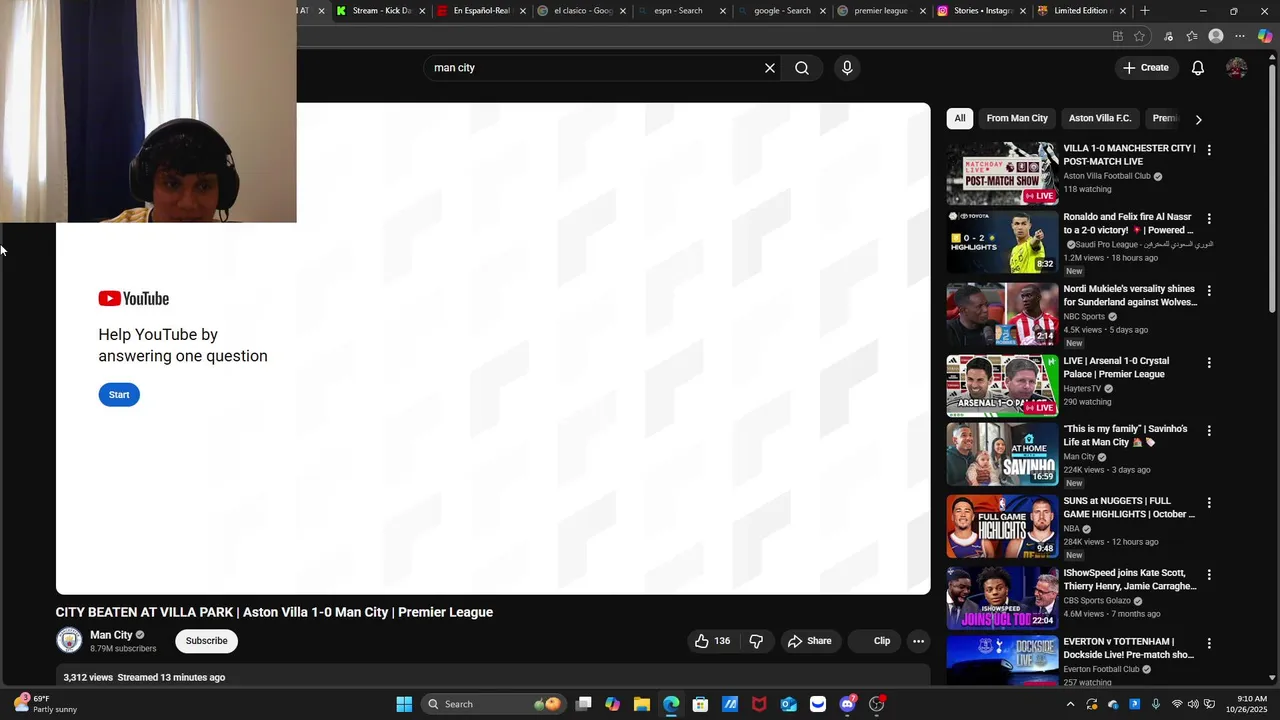Open Windows Start menu
This screenshot has width=1280, height=720.
(x=404, y=704)
